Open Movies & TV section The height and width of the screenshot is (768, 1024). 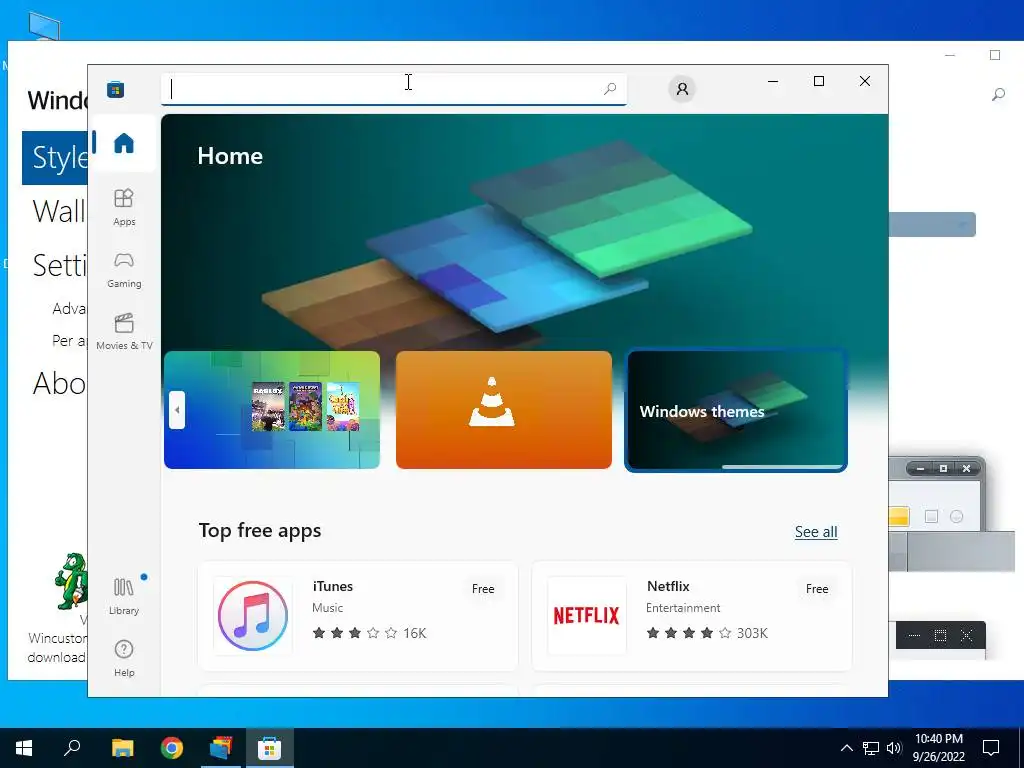coord(123,332)
